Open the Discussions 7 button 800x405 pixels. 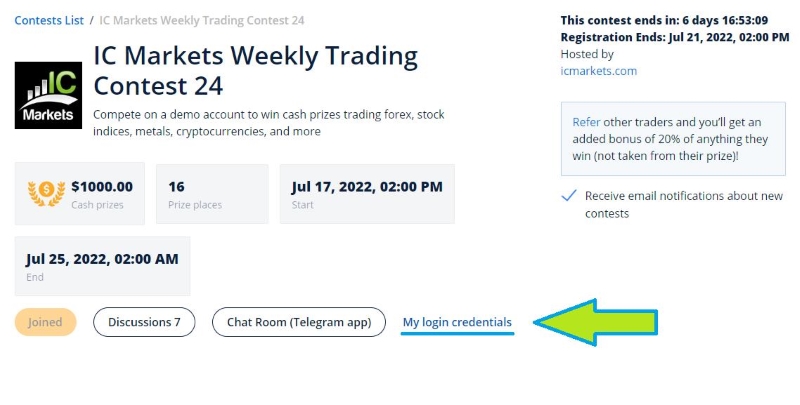[144, 322]
